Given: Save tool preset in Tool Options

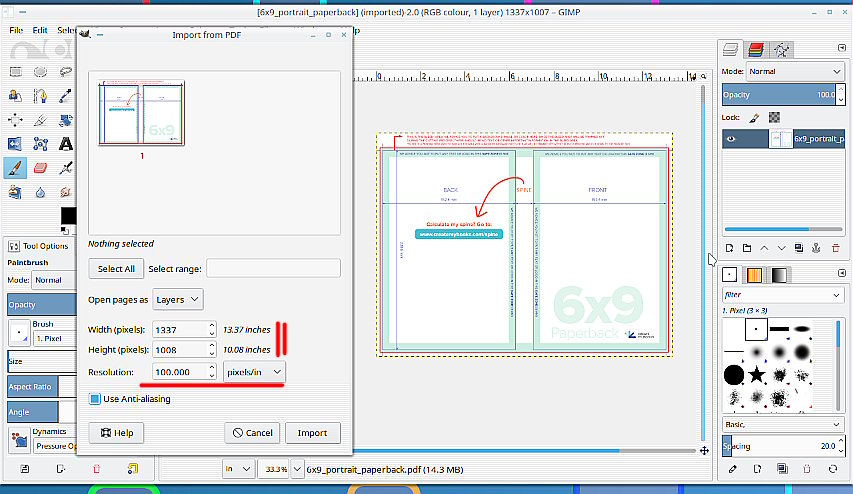Looking at the screenshot, I should coord(25,468).
